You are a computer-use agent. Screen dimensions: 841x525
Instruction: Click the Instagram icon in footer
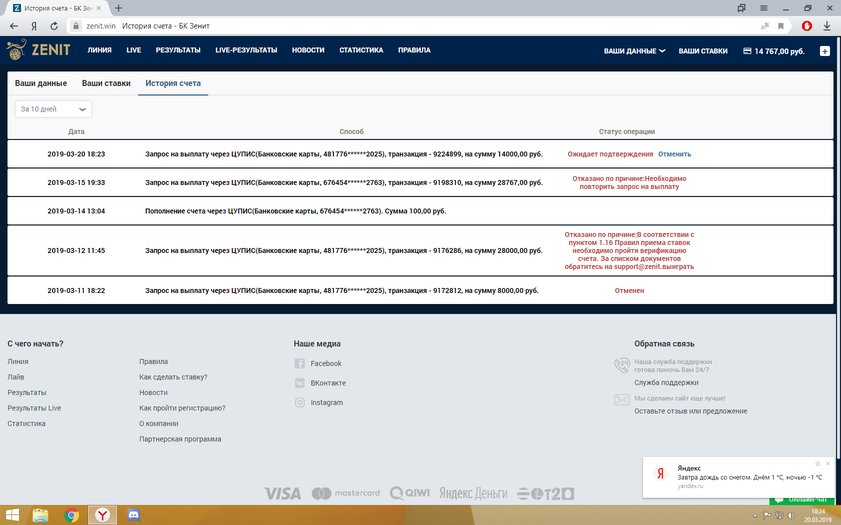(299, 402)
